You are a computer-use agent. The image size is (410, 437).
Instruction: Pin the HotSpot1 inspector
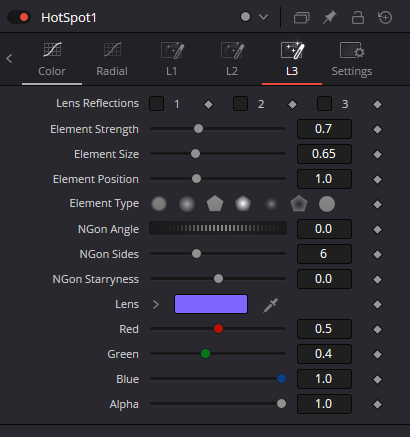point(329,17)
